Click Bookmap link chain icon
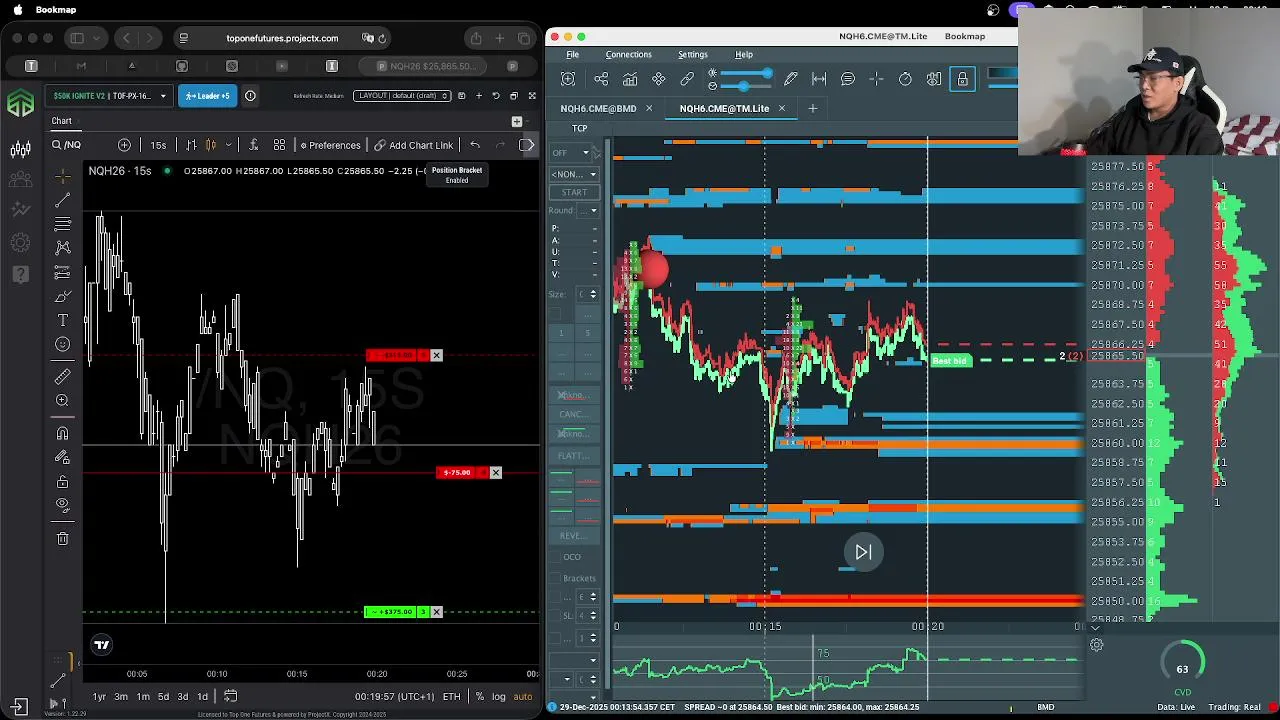Image resolution: width=1280 pixels, height=720 pixels. click(687, 79)
